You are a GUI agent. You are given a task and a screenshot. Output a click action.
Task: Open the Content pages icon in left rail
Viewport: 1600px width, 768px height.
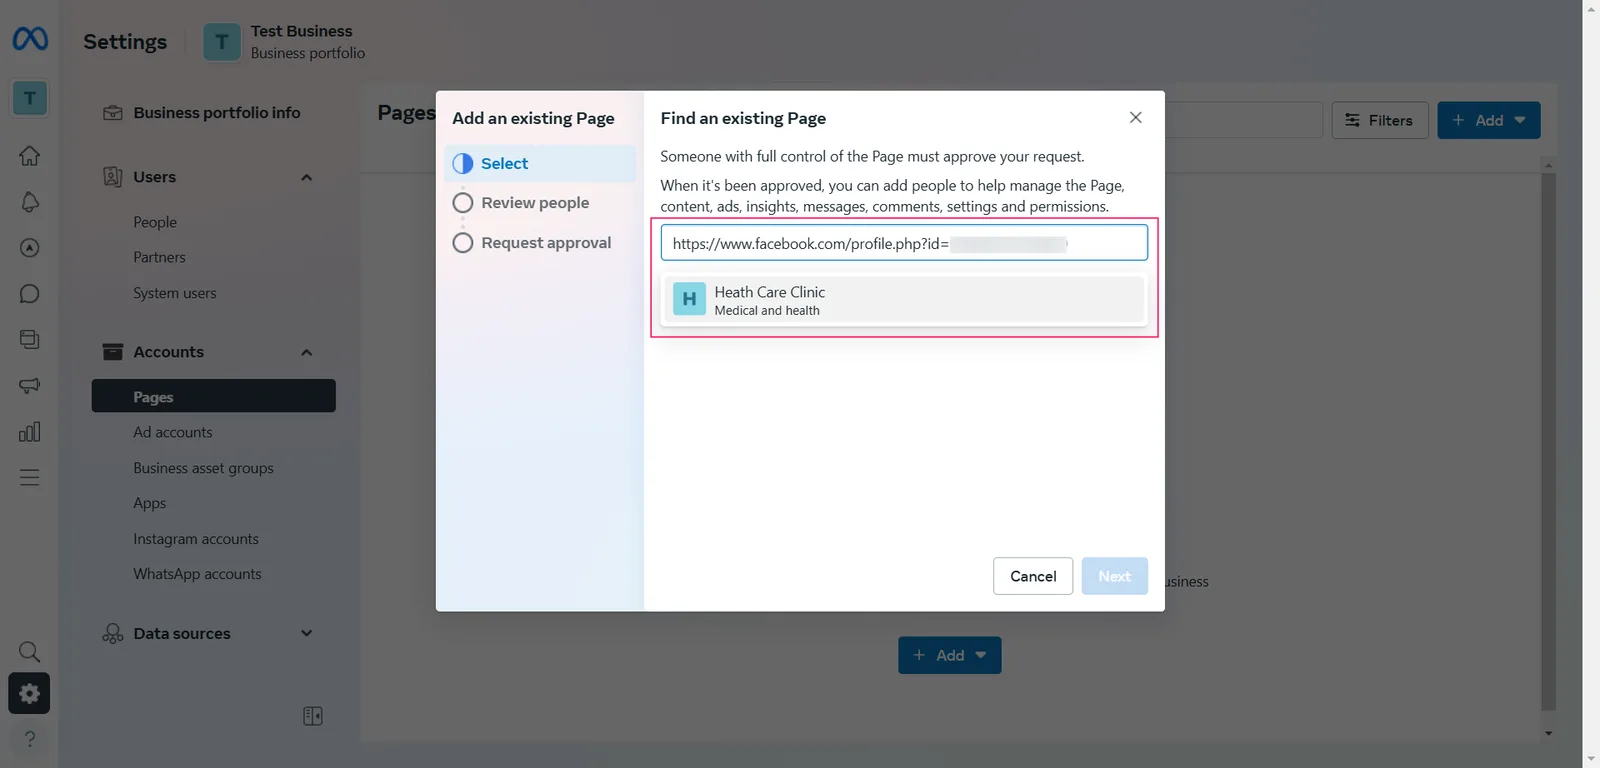click(x=30, y=340)
